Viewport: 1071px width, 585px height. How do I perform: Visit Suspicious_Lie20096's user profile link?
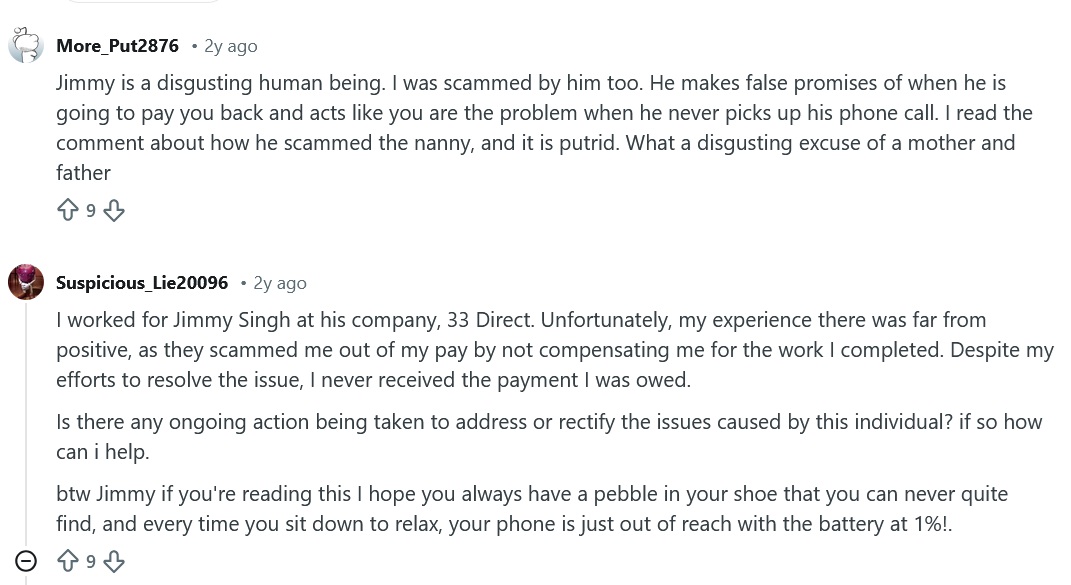pyautogui.click(x=142, y=283)
